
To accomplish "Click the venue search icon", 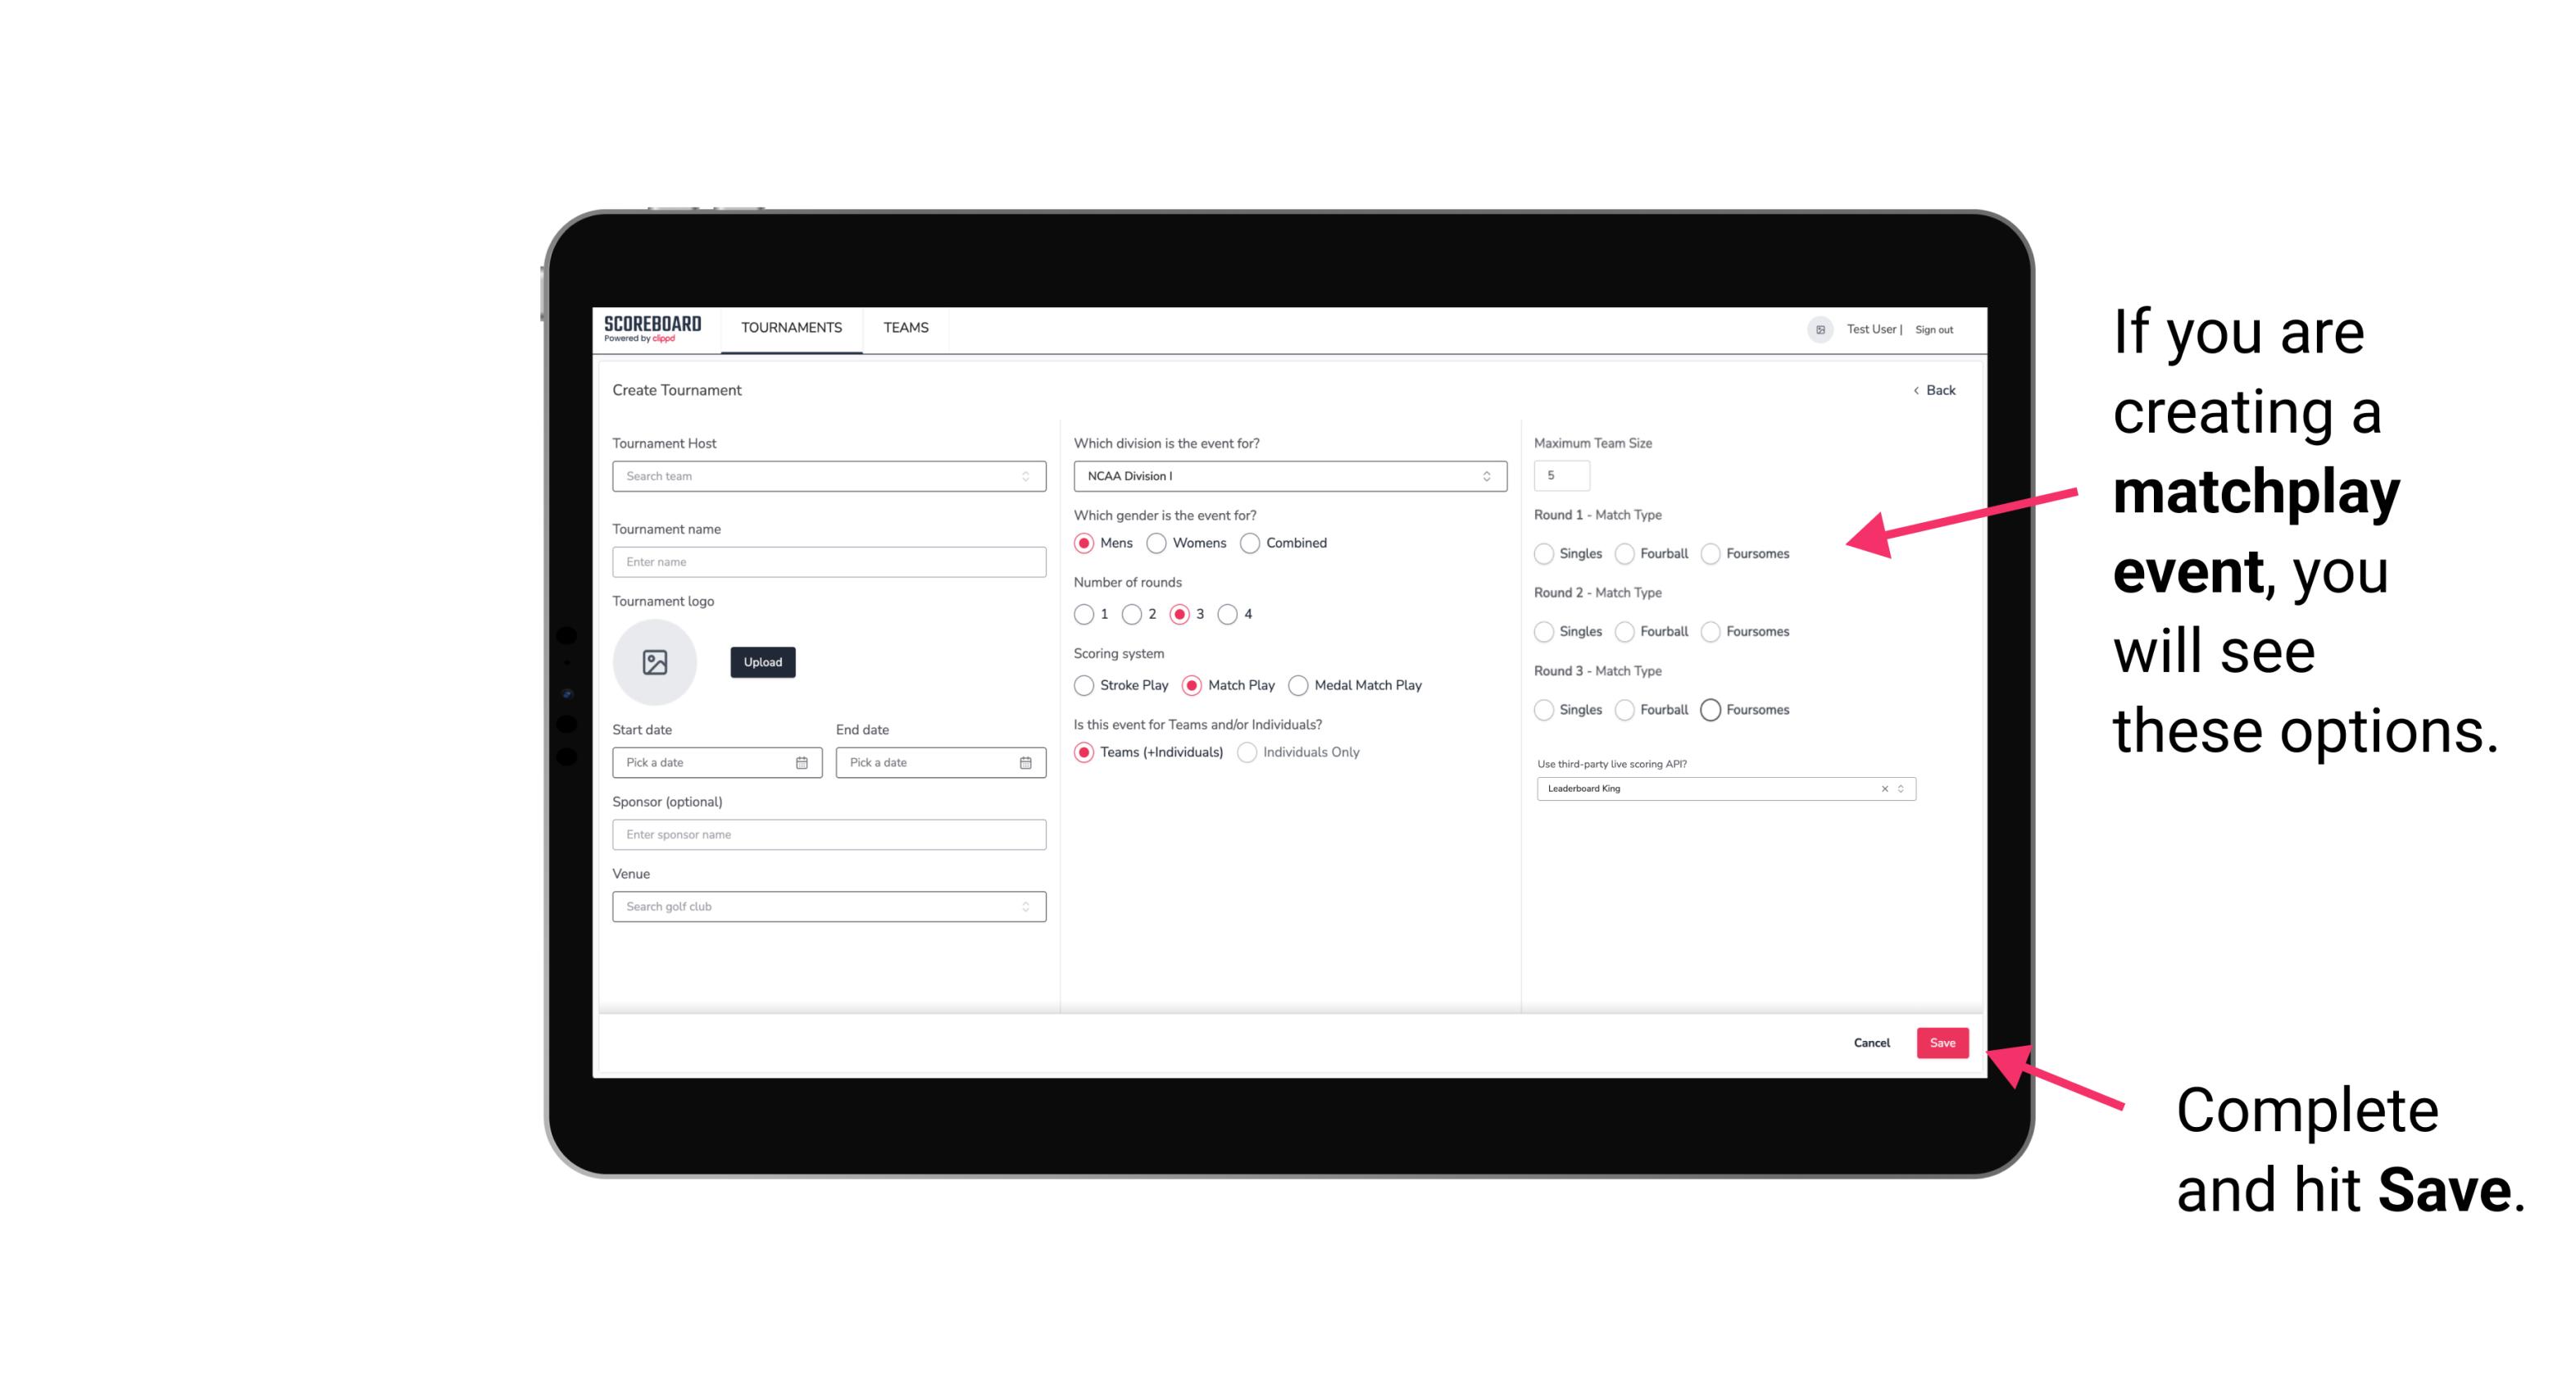I will click(x=1024, y=907).
